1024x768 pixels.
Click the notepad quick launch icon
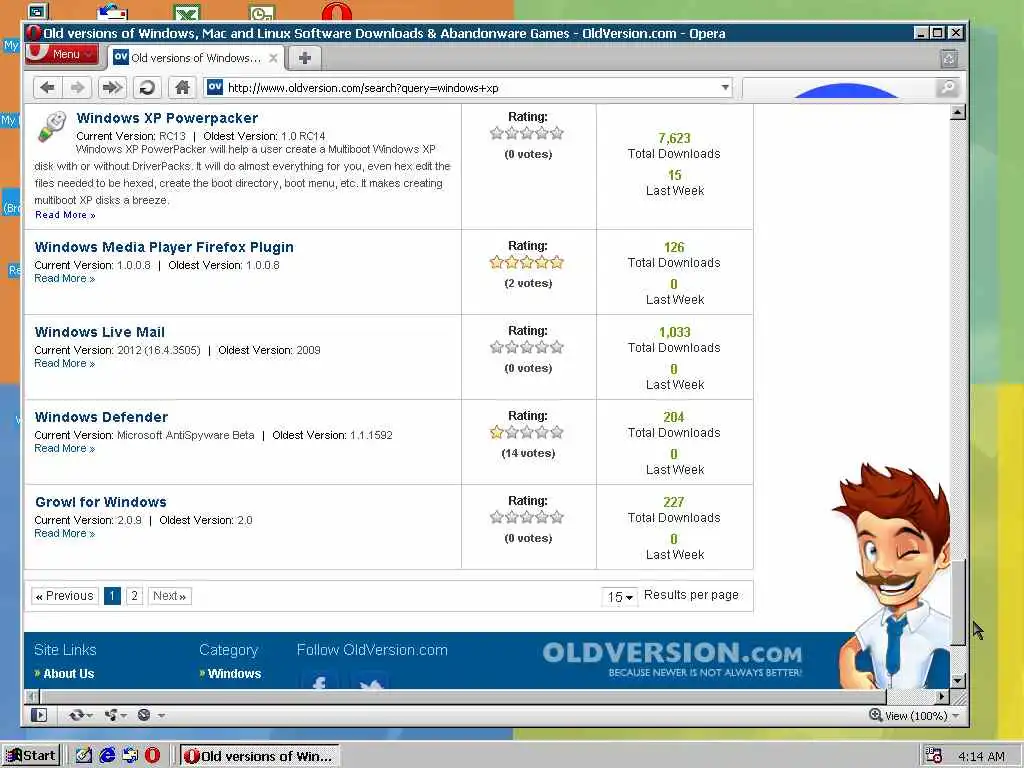[x=84, y=756]
